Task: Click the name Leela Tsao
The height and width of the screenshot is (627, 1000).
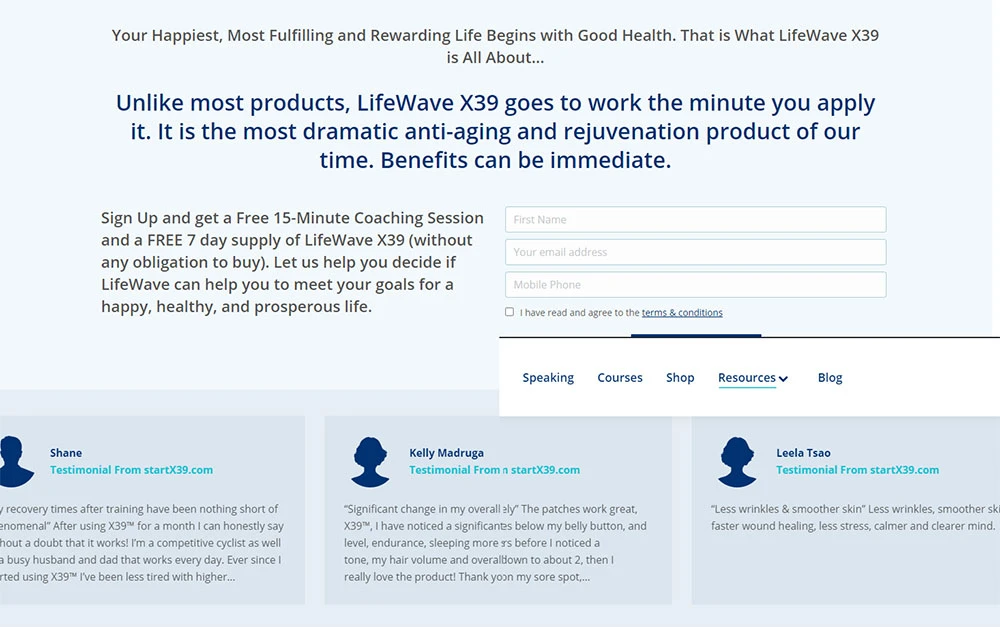Action: (x=803, y=453)
